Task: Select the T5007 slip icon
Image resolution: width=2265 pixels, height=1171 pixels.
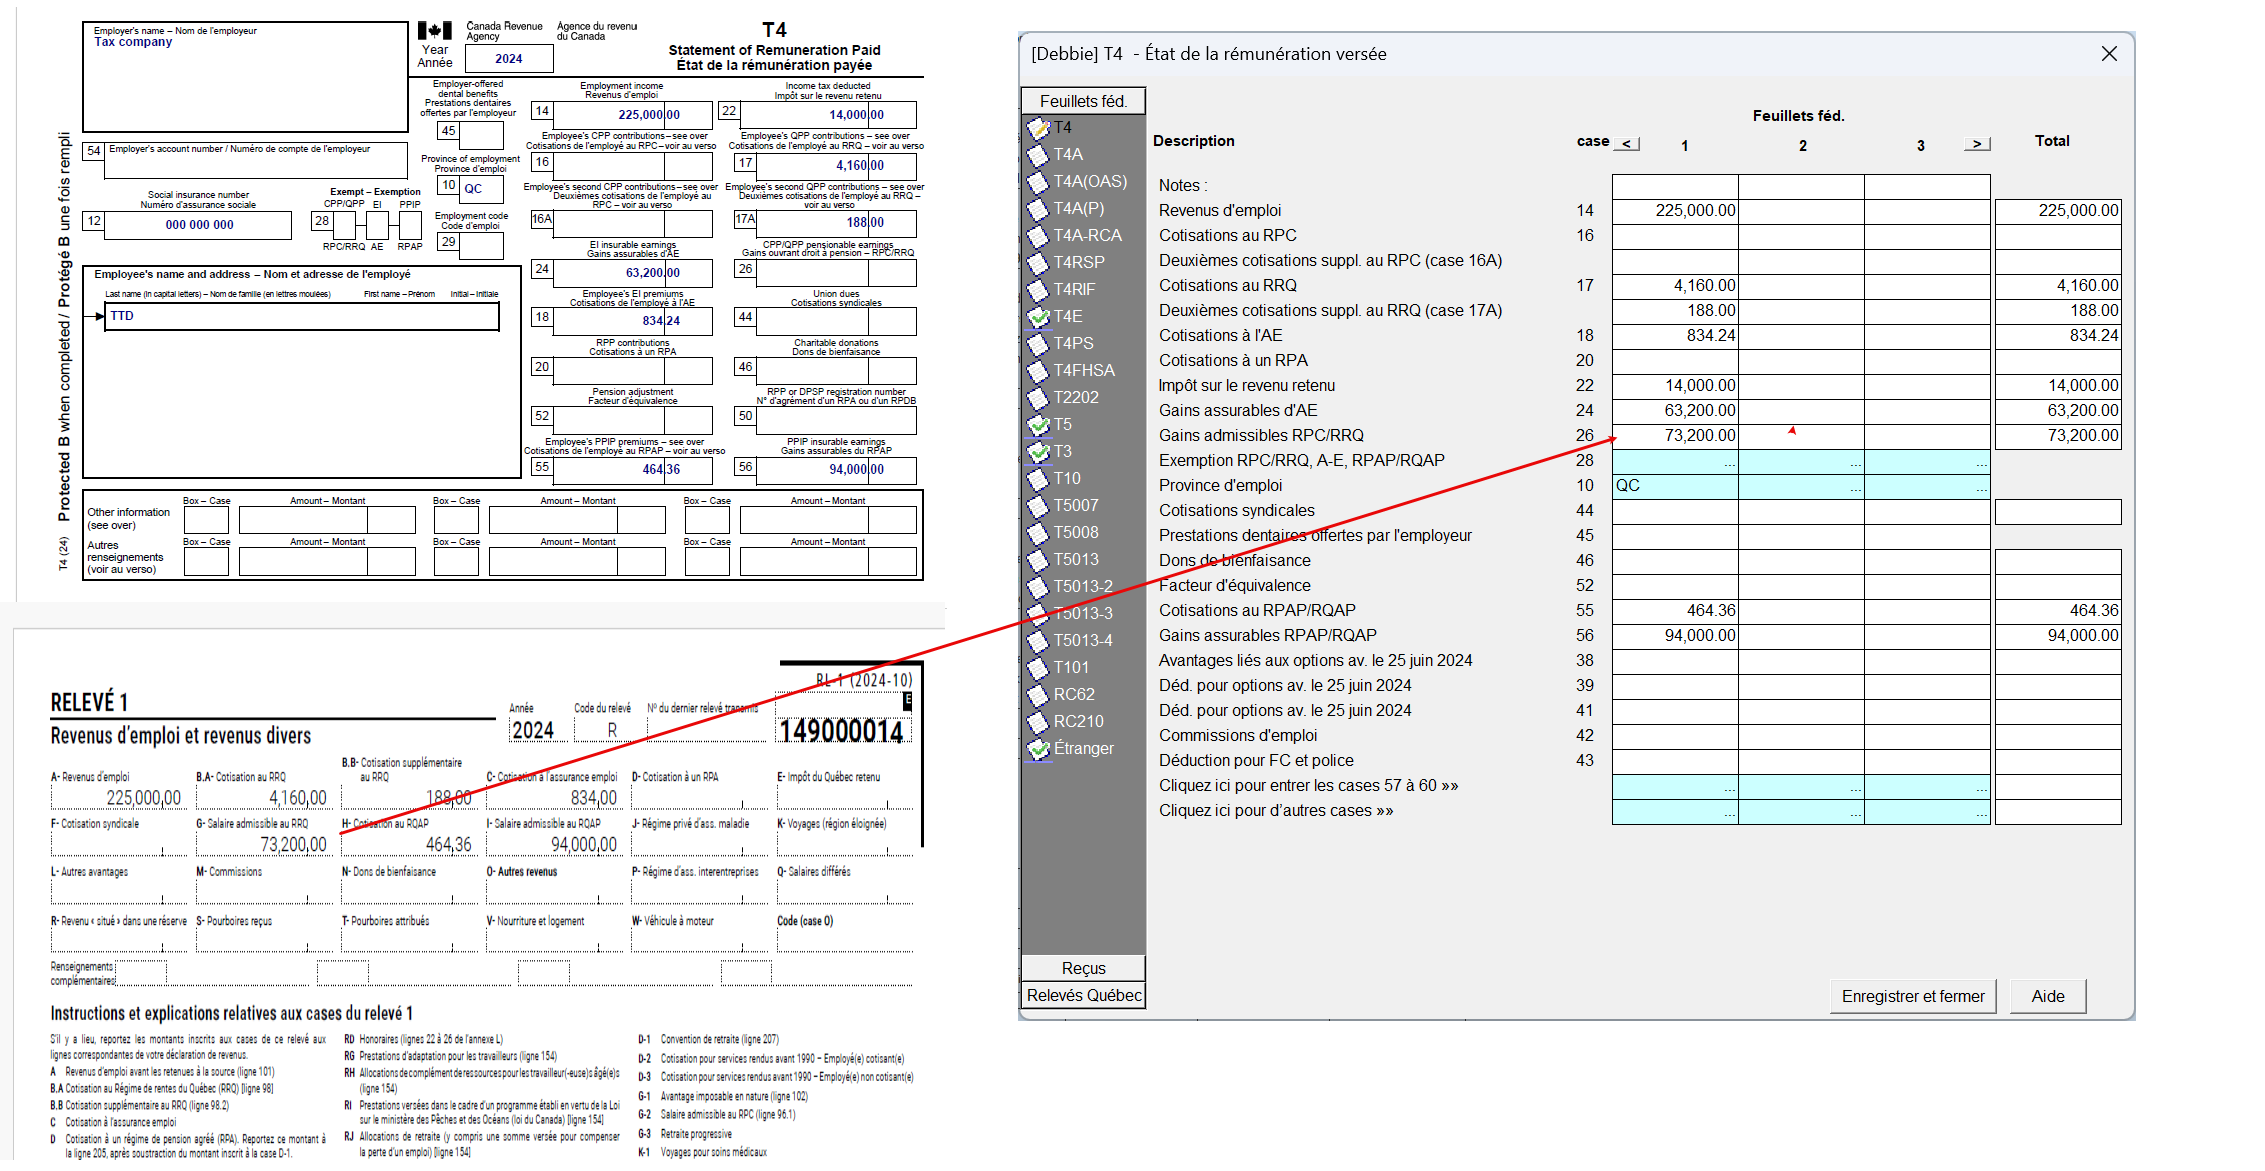Action: point(1038,506)
